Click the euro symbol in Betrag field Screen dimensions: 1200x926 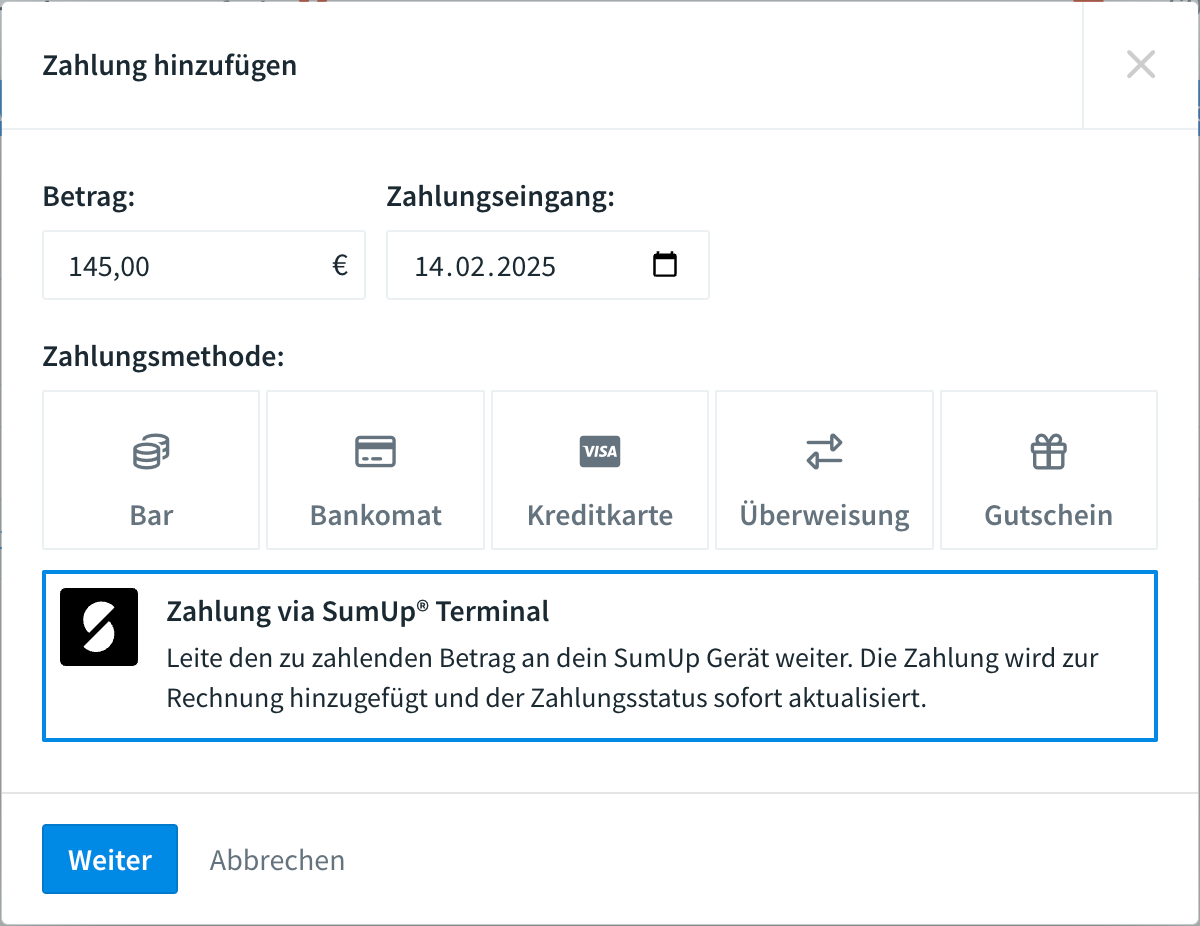click(340, 265)
